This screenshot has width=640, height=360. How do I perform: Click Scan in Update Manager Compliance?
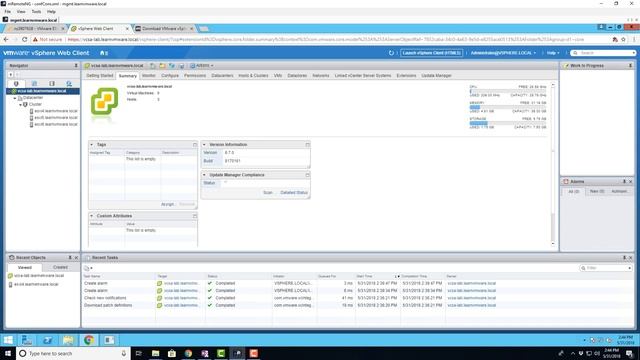268,193
